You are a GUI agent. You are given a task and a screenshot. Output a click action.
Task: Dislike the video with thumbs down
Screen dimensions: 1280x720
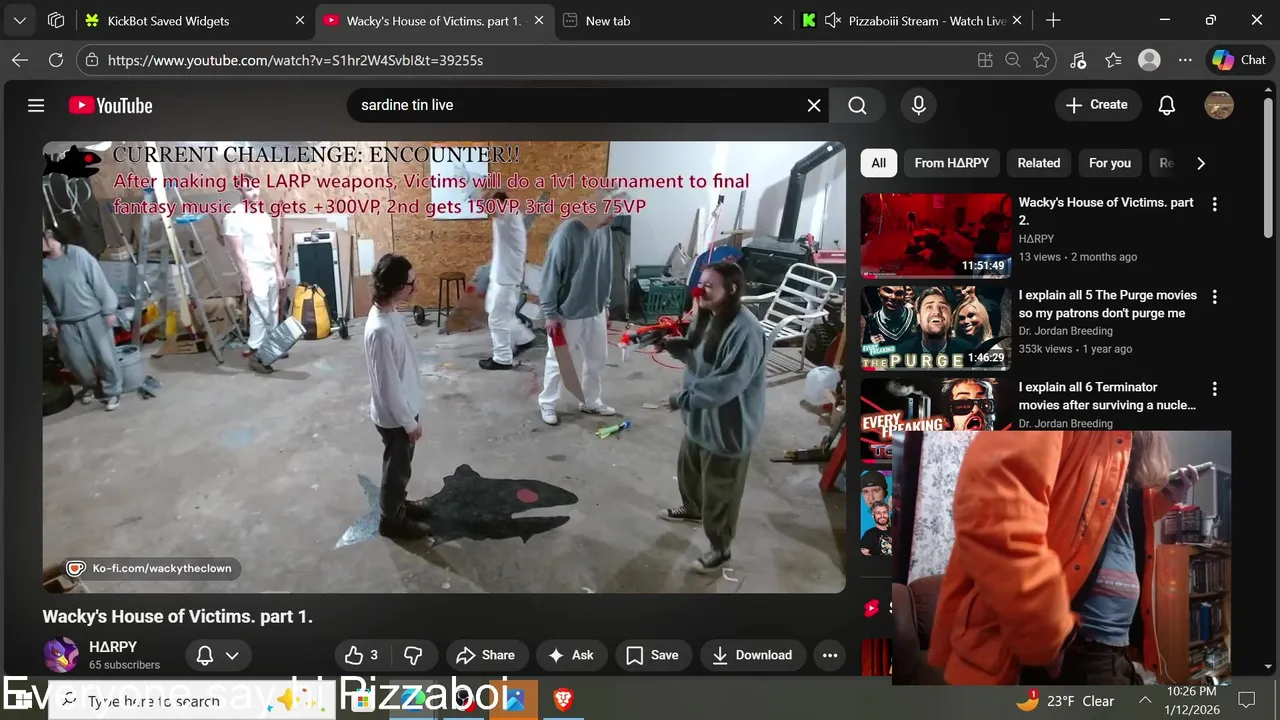pos(413,655)
